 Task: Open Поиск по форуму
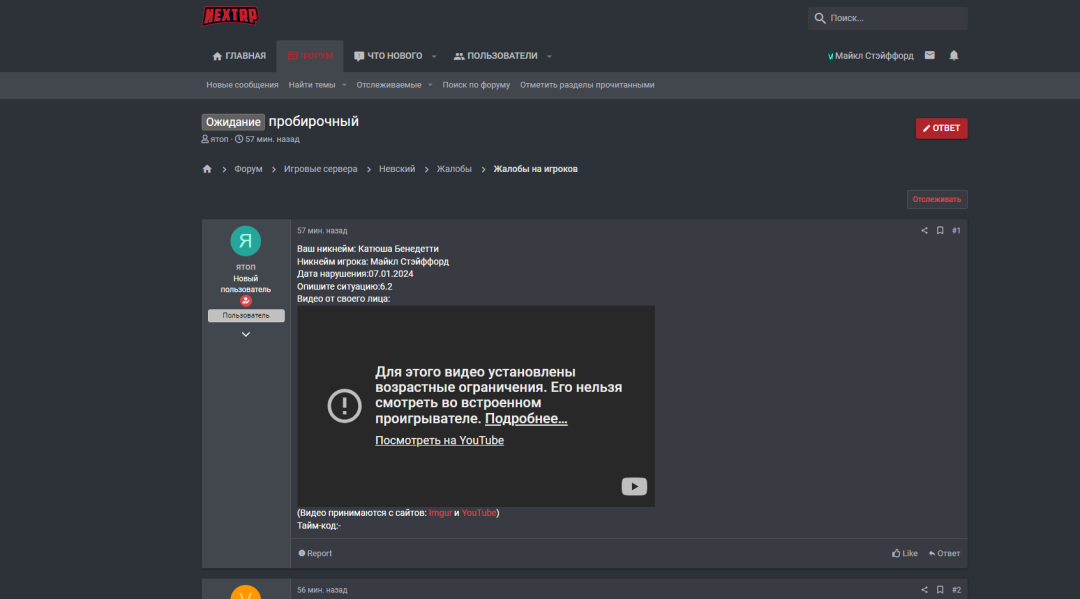[x=476, y=85]
